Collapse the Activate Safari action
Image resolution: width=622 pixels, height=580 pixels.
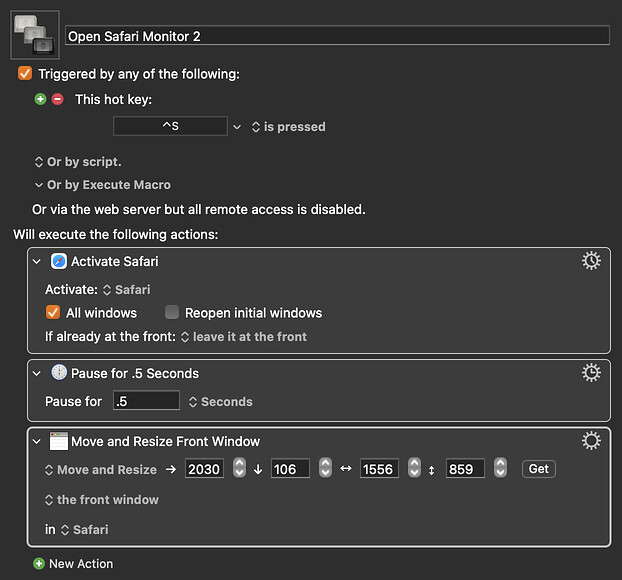coord(37,261)
